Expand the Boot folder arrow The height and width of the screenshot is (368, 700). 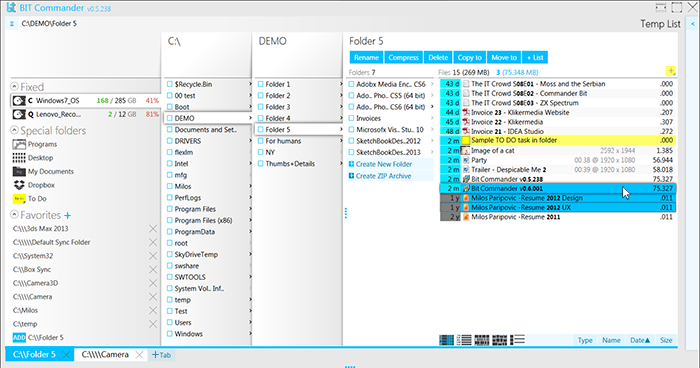(x=250, y=107)
